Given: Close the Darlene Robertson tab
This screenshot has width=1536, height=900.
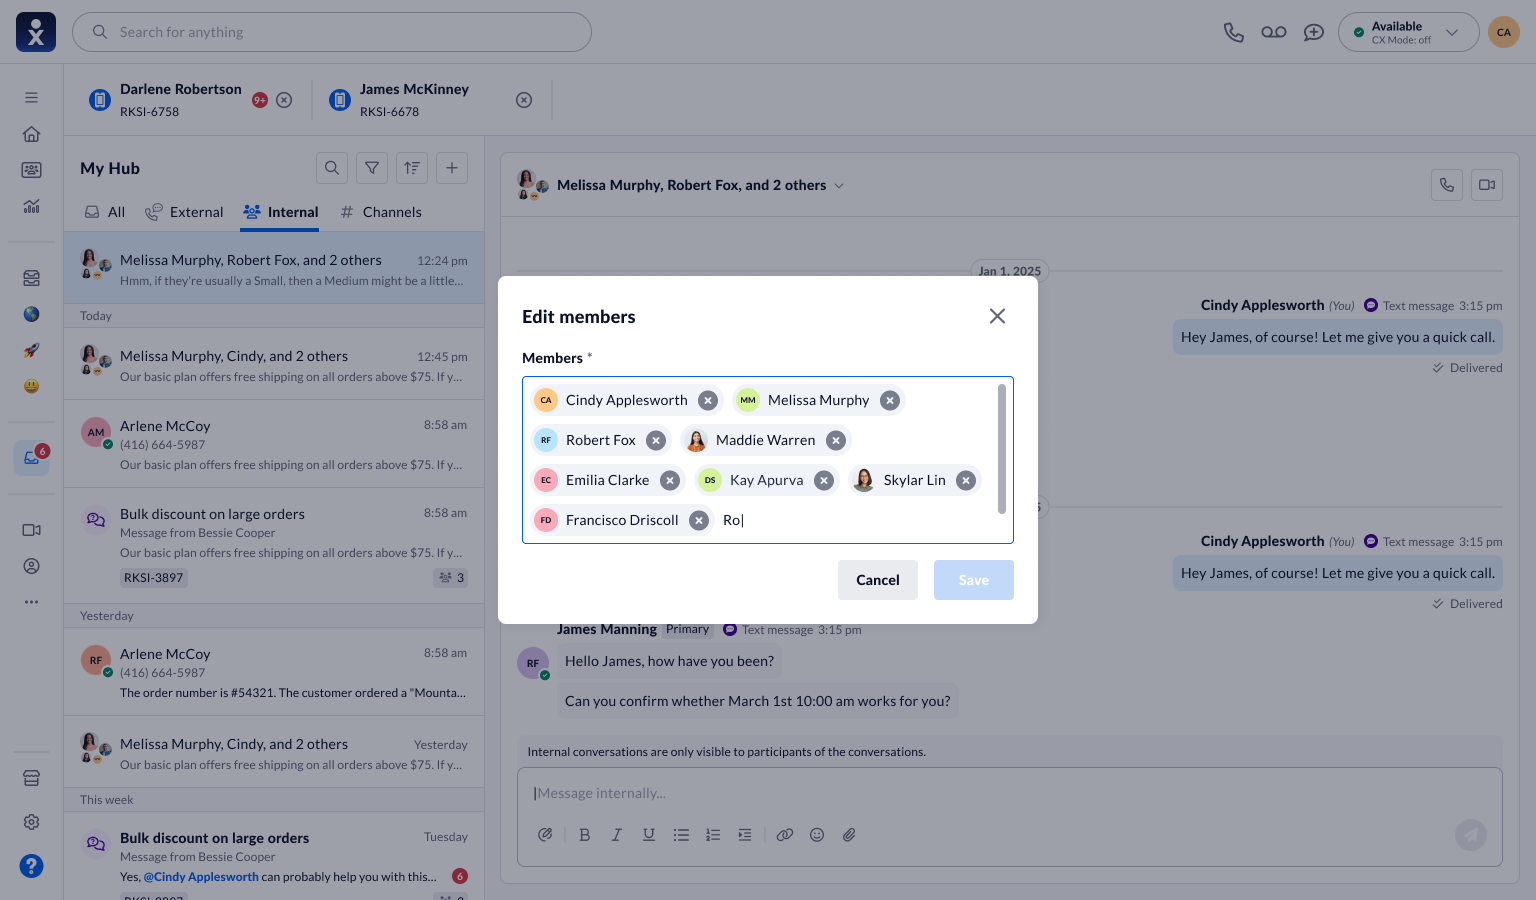Looking at the screenshot, I should [284, 100].
